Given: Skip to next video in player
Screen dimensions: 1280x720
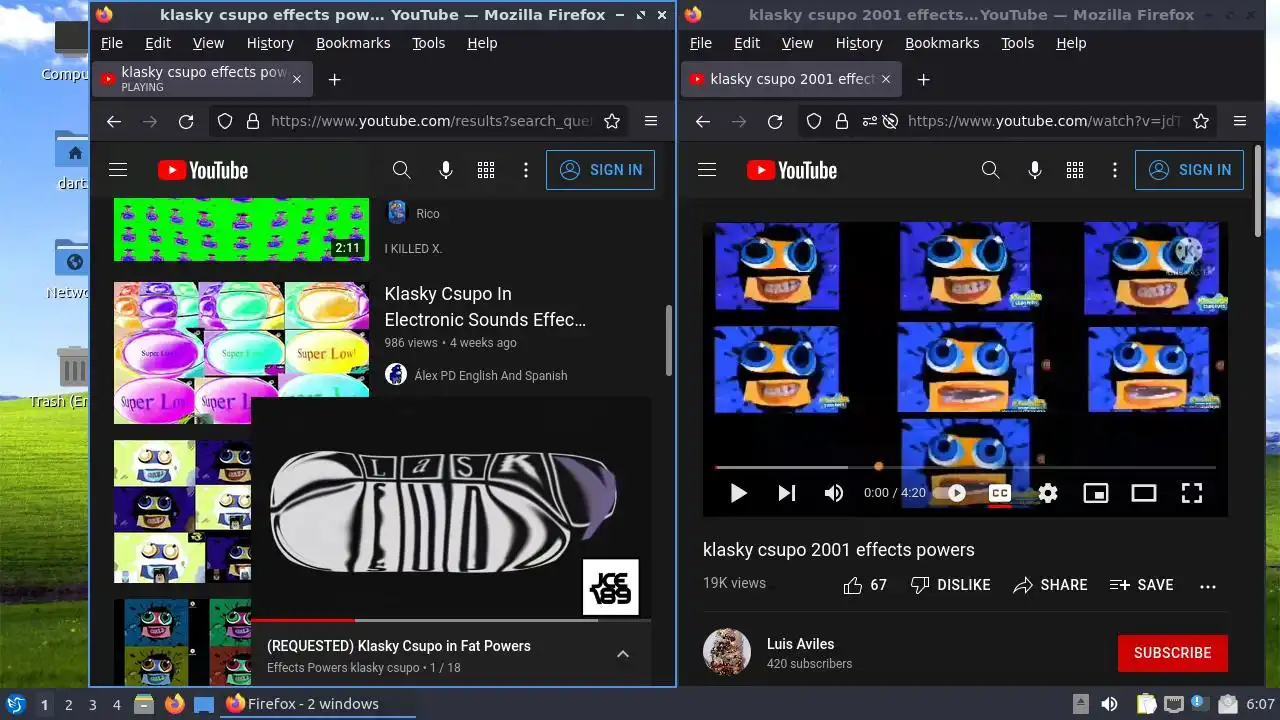Looking at the screenshot, I should (x=787, y=493).
